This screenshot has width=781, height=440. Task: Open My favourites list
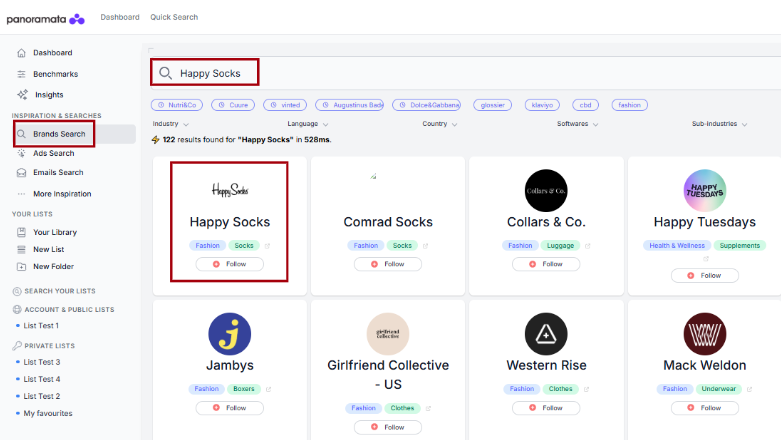pos(48,413)
